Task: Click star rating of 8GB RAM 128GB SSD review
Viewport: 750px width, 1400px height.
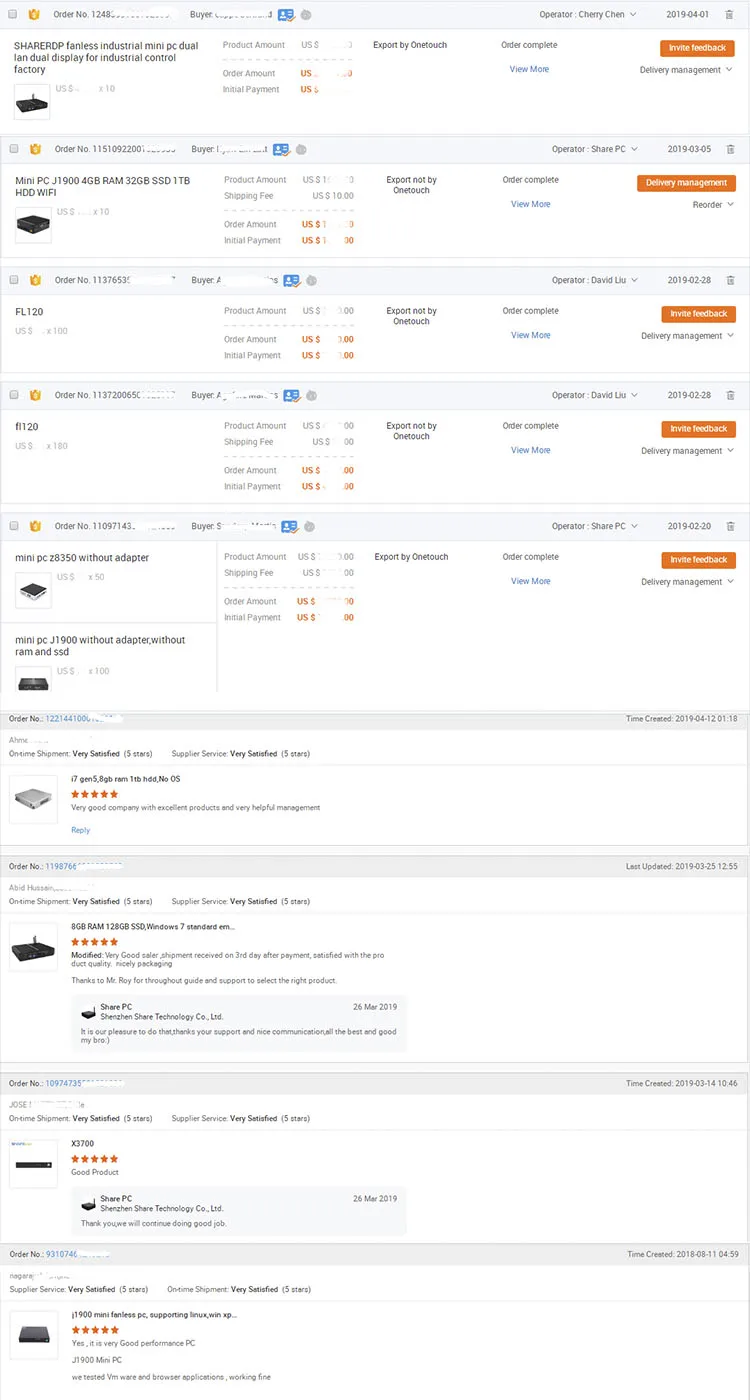Action: point(94,941)
